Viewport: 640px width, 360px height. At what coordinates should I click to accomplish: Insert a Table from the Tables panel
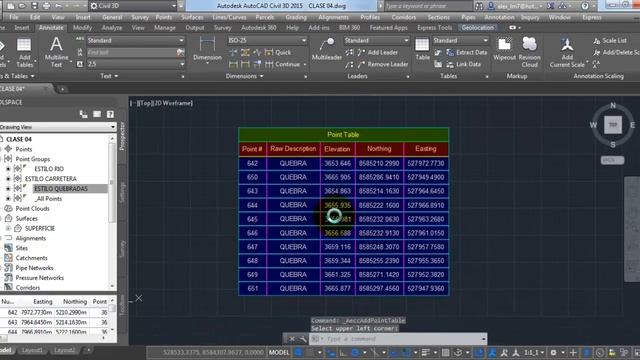(x=422, y=49)
